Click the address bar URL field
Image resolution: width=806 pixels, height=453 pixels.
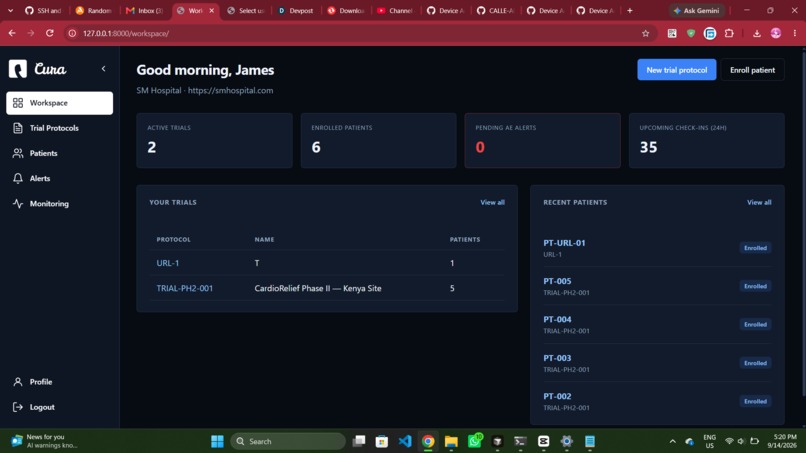pos(360,33)
